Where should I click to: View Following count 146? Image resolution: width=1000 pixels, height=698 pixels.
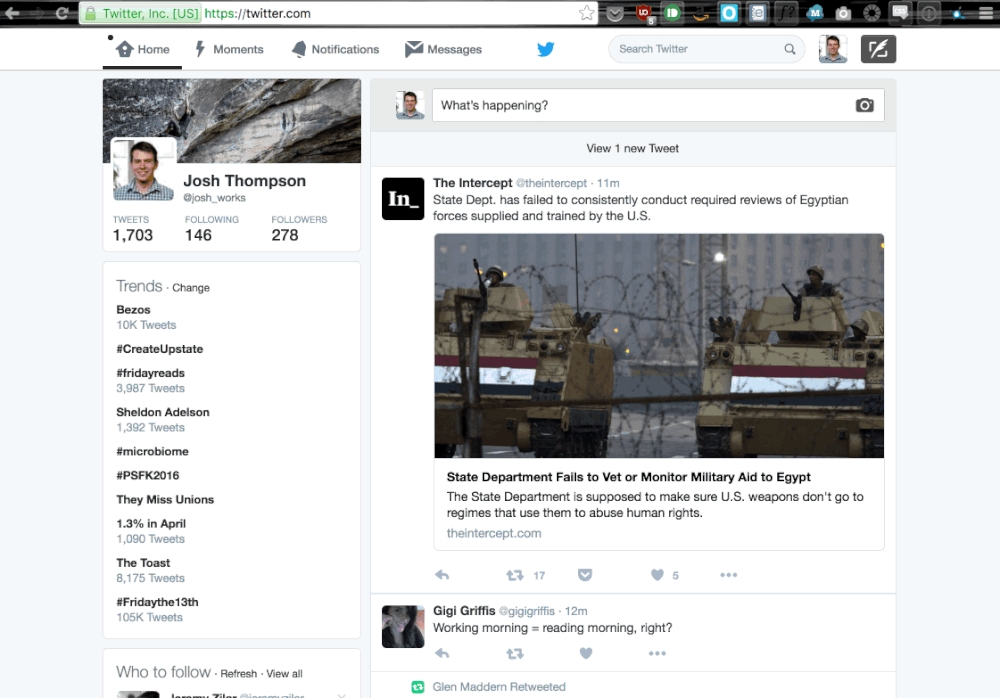pos(212,228)
